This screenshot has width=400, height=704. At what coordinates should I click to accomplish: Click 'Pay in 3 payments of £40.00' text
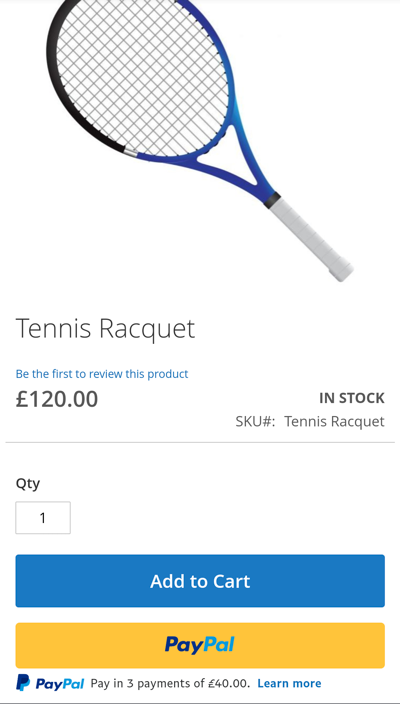tap(170, 684)
